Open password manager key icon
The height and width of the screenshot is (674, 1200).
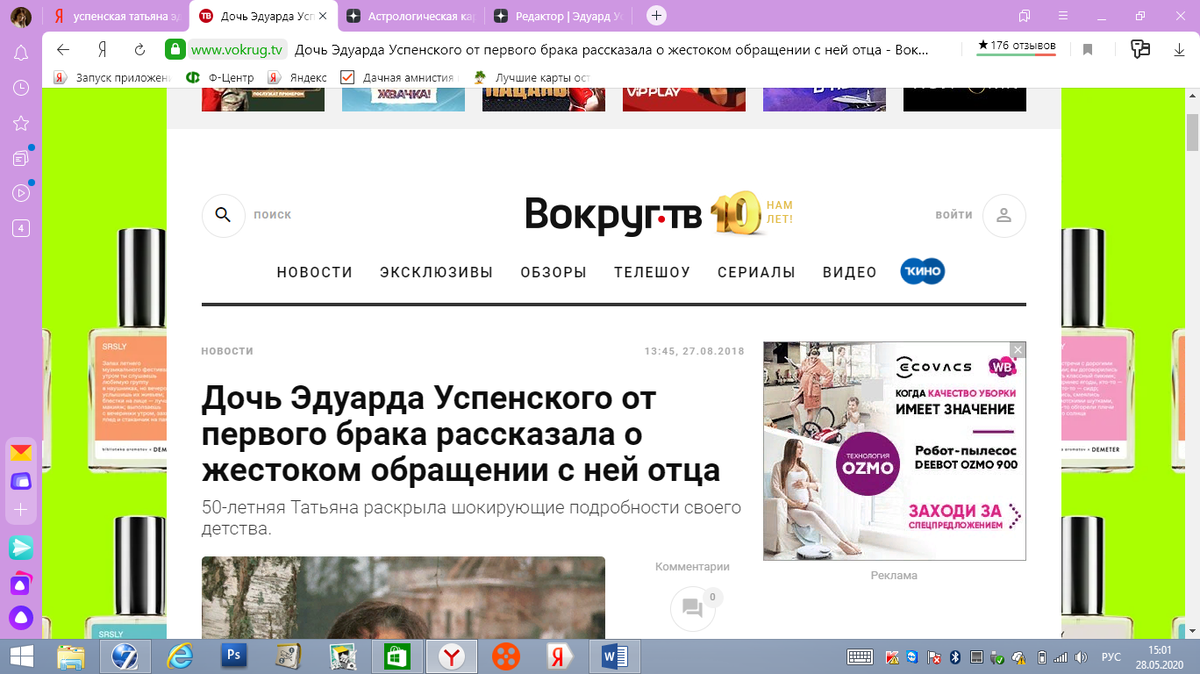(1140, 48)
